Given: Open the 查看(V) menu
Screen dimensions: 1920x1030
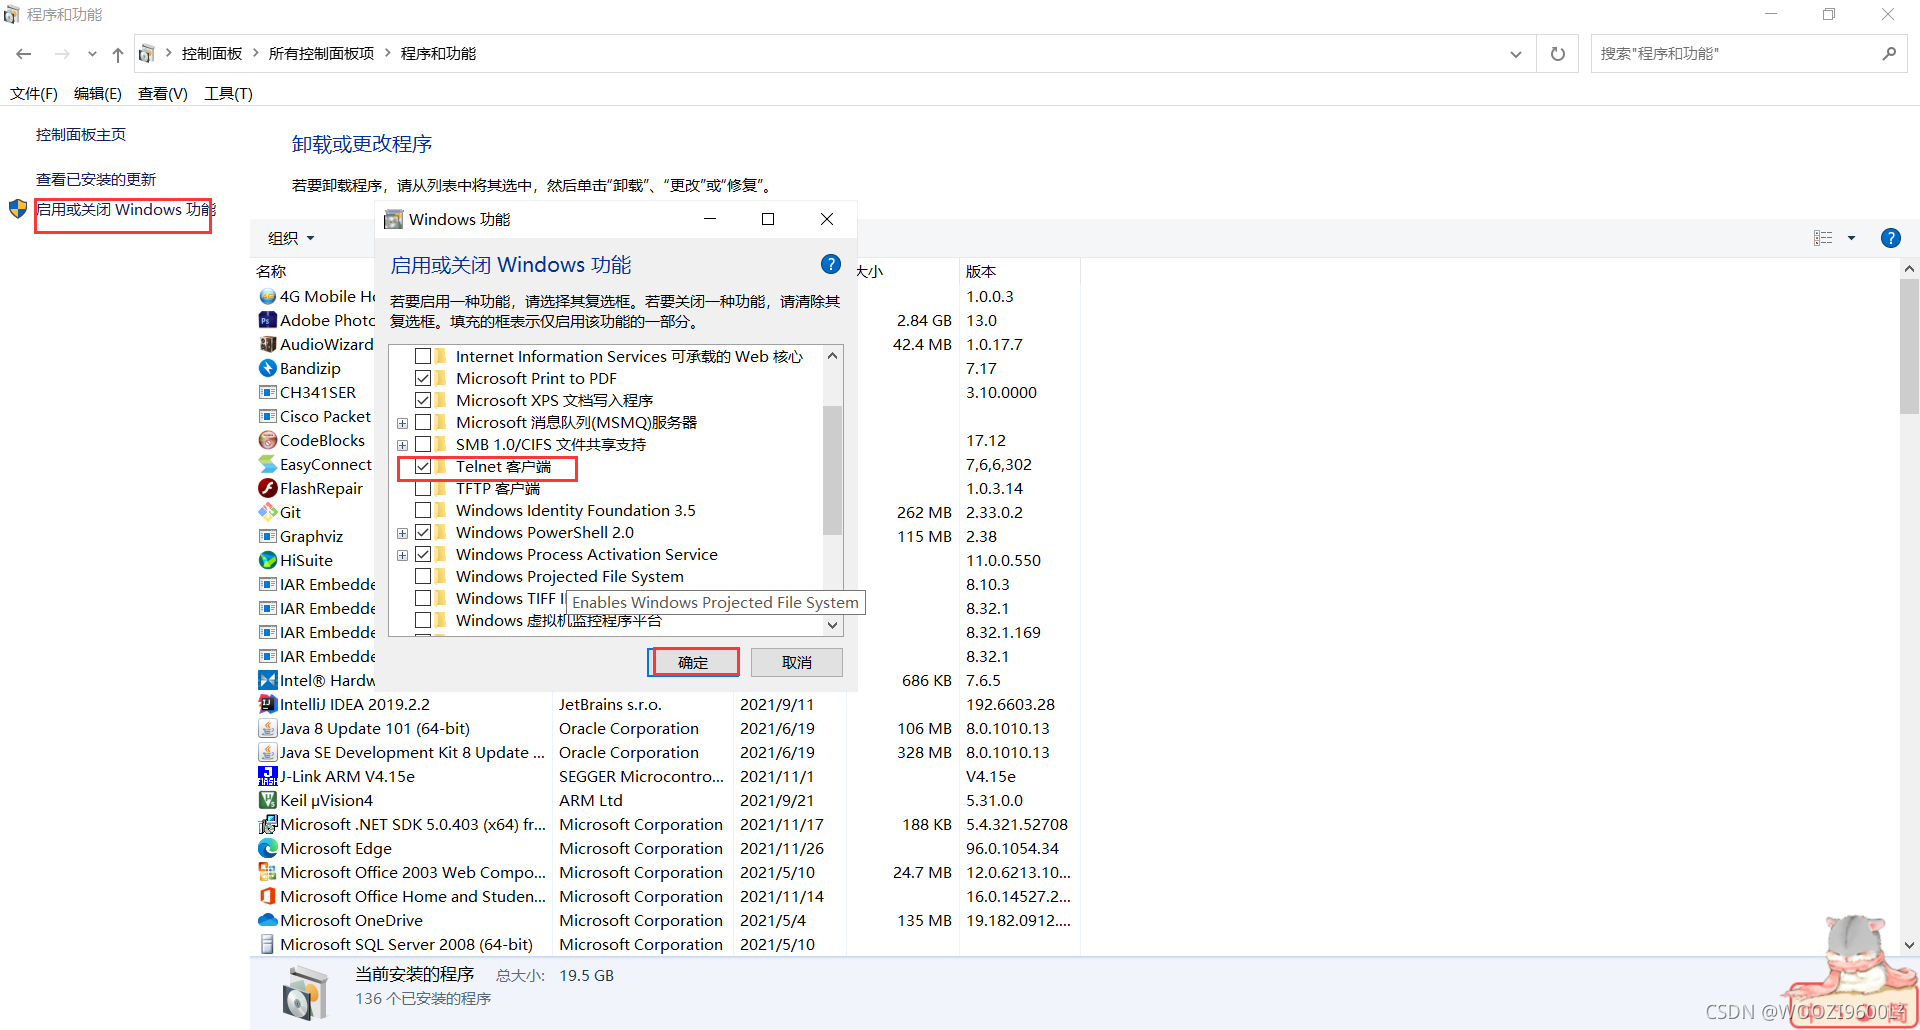Looking at the screenshot, I should pyautogui.click(x=163, y=94).
